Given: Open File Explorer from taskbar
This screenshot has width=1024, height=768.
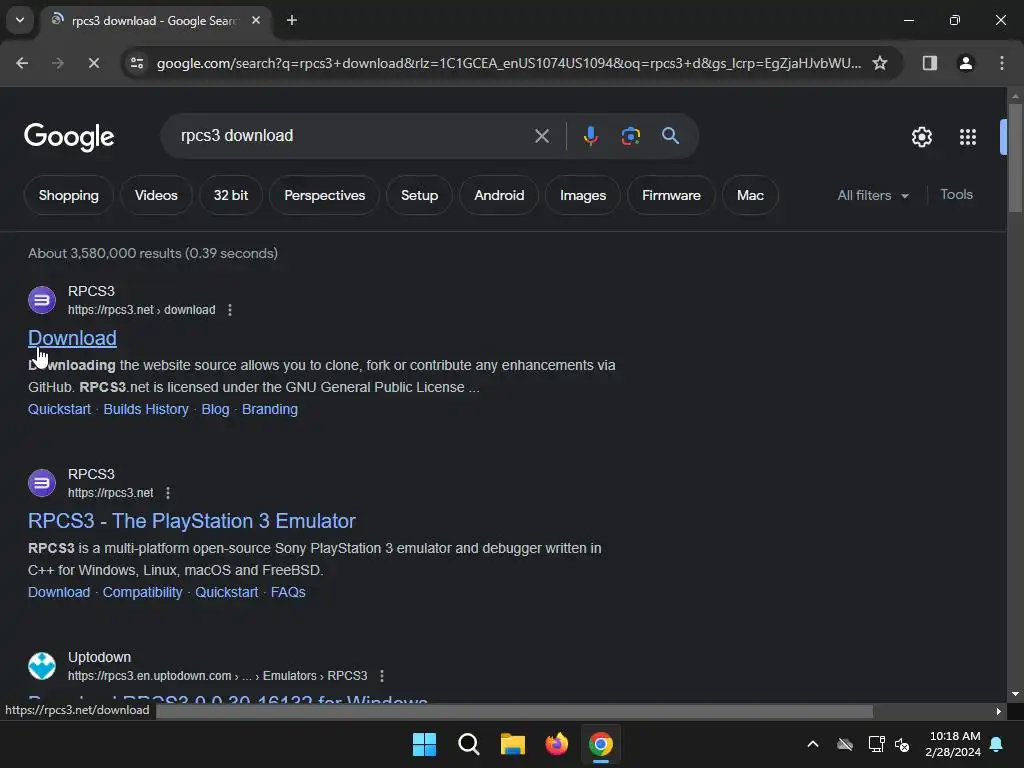Looking at the screenshot, I should click(513, 744).
